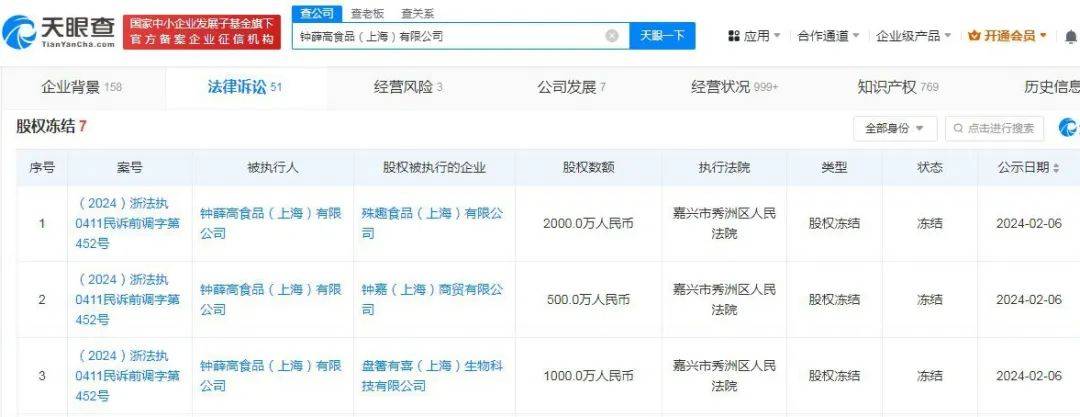Clear the search box with X icon
Screen dimensions: 1080x417
tap(612, 36)
